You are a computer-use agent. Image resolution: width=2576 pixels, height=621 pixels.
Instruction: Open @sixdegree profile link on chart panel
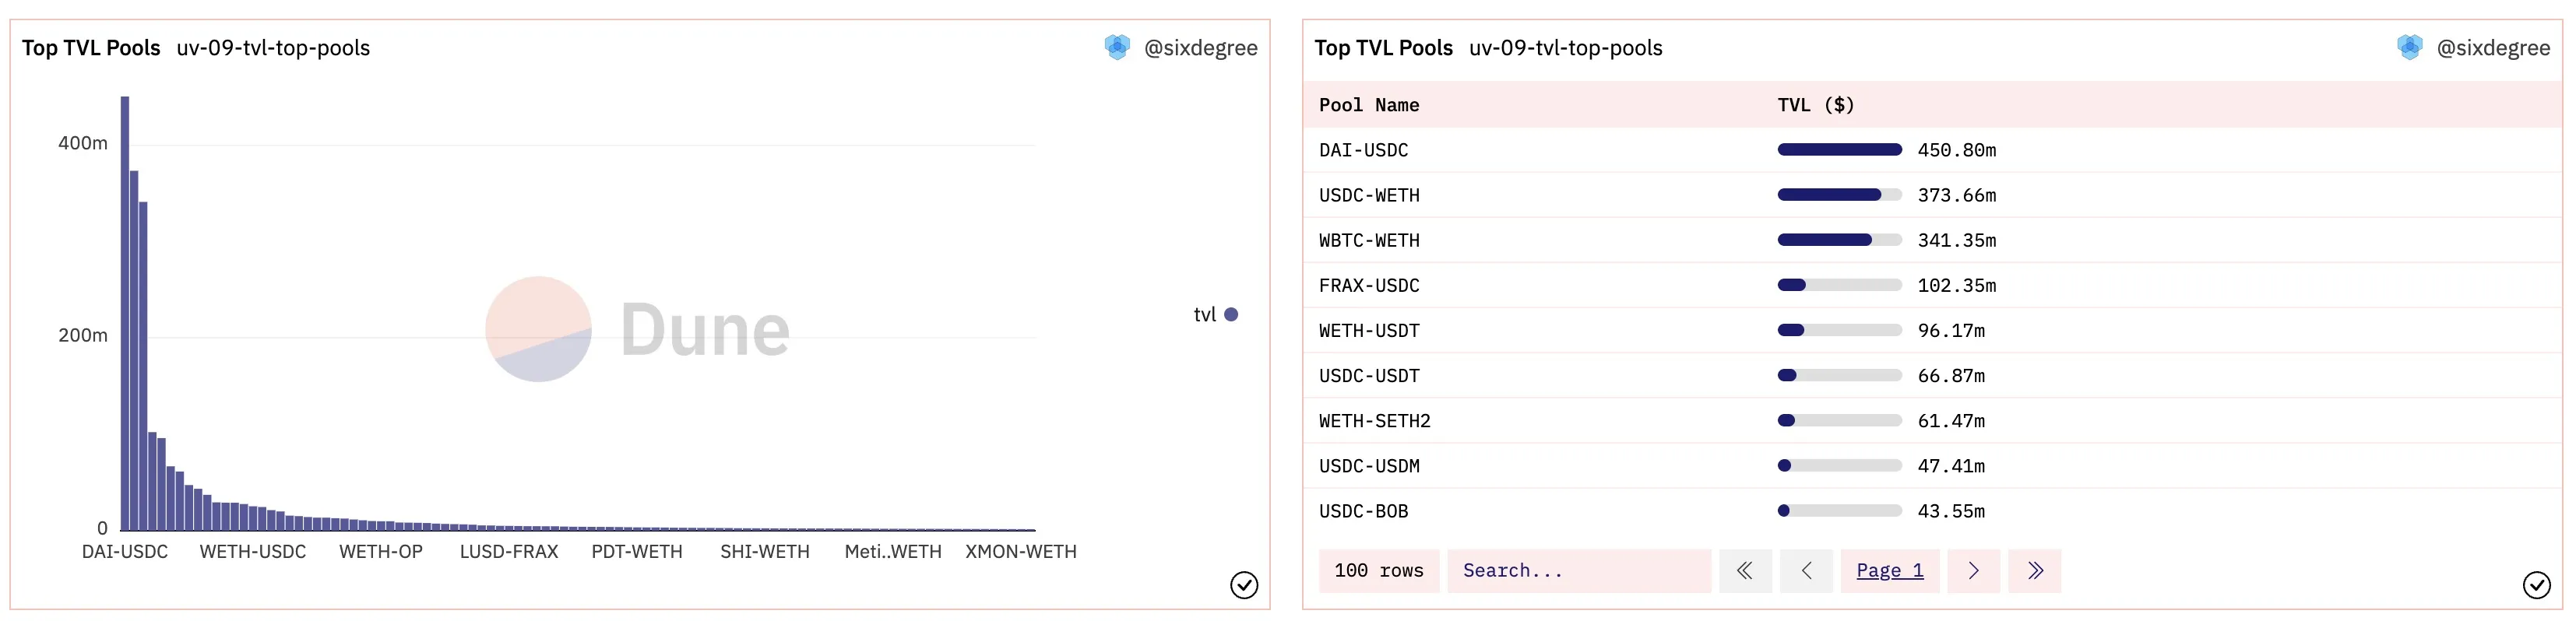[x=1200, y=48]
